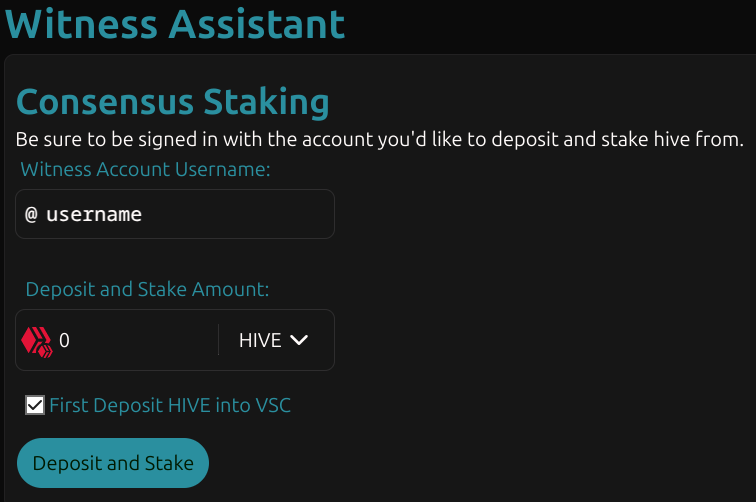756x502 pixels.
Task: Click the sign-in instruction sentence
Action: pos(379,139)
